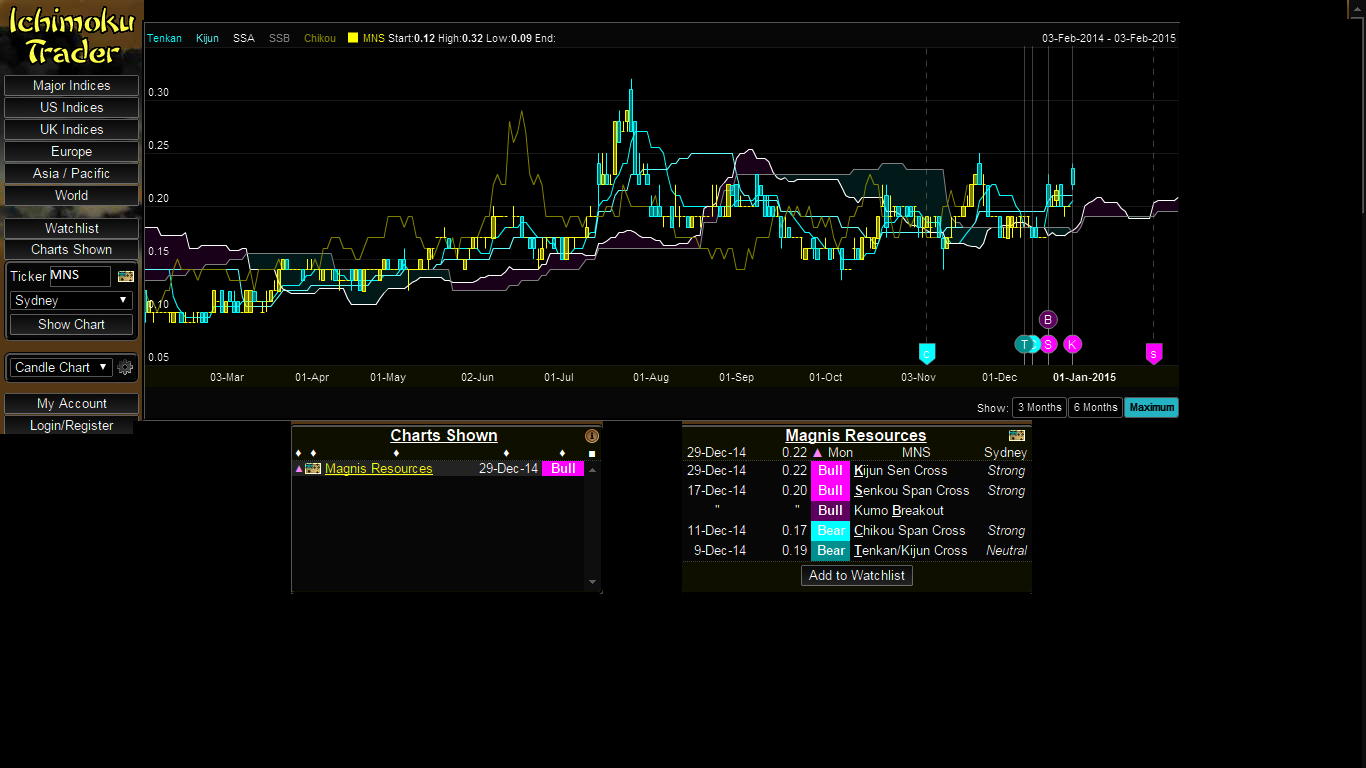1366x768 pixels.
Task: Open chart settings gear icon
Action: point(125,367)
